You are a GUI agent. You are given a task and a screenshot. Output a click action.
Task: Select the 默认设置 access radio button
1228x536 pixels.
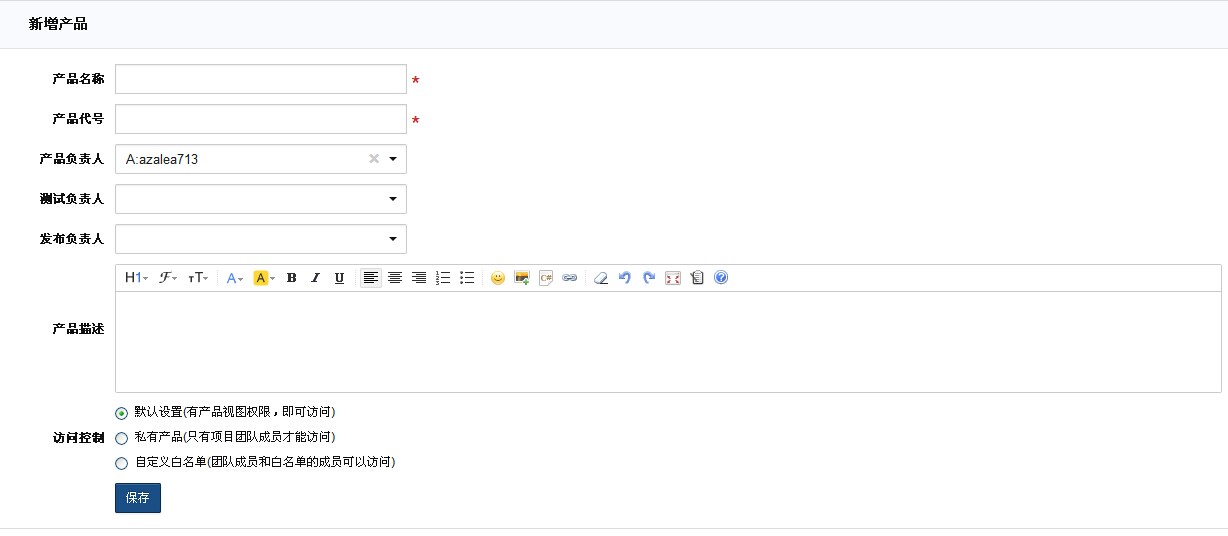pos(122,412)
